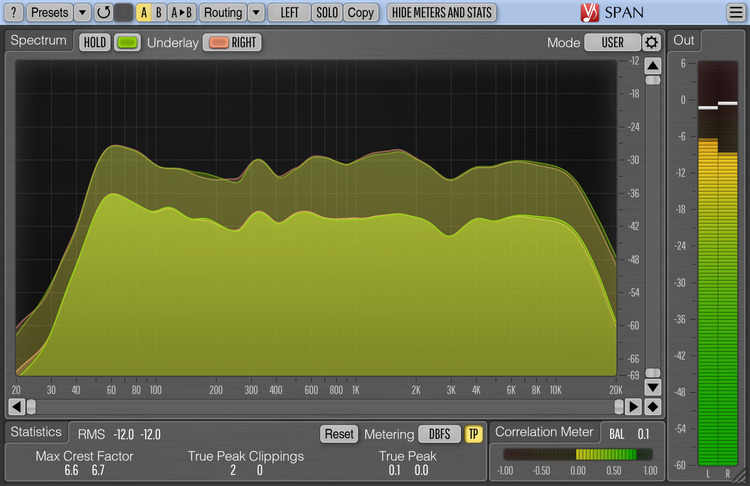750x486 pixels.
Task: Click the help question mark button
Action: coord(14,13)
